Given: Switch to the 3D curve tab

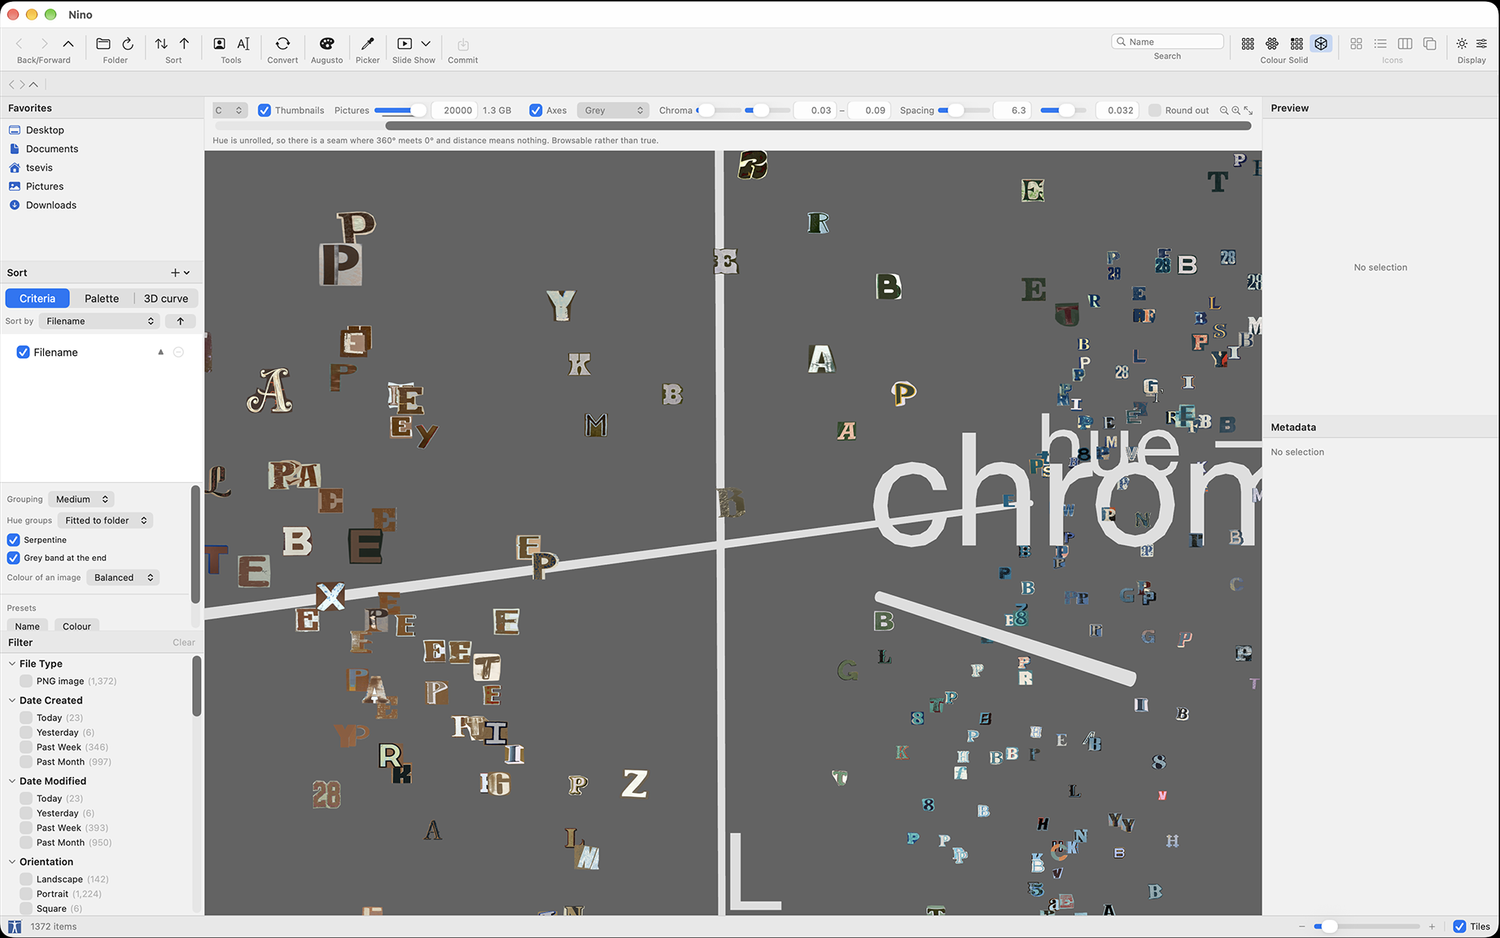Looking at the screenshot, I should [x=166, y=298].
